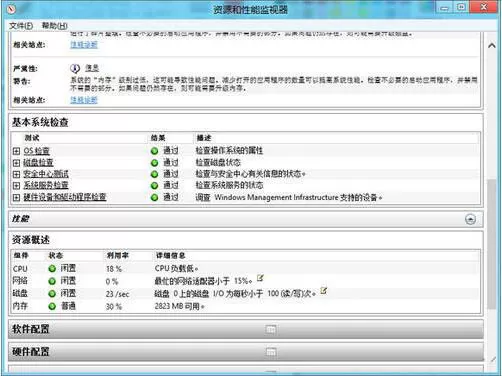This screenshot has height=376, width=502.
Task: Click the note icon beside disk I/O details
Action: point(323,290)
